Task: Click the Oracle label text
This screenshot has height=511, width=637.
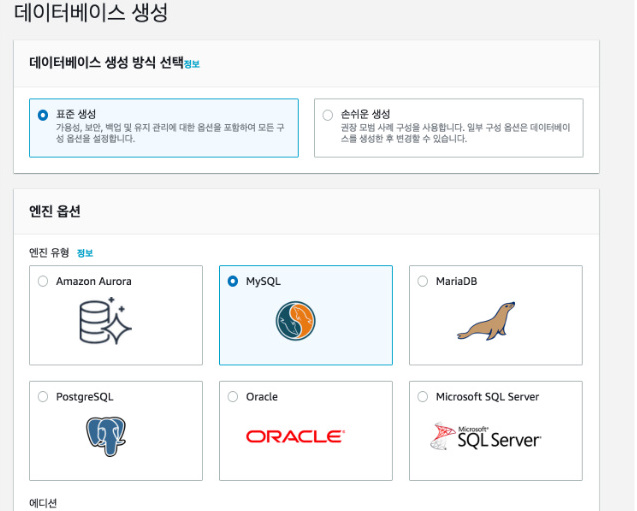Action: [262, 396]
